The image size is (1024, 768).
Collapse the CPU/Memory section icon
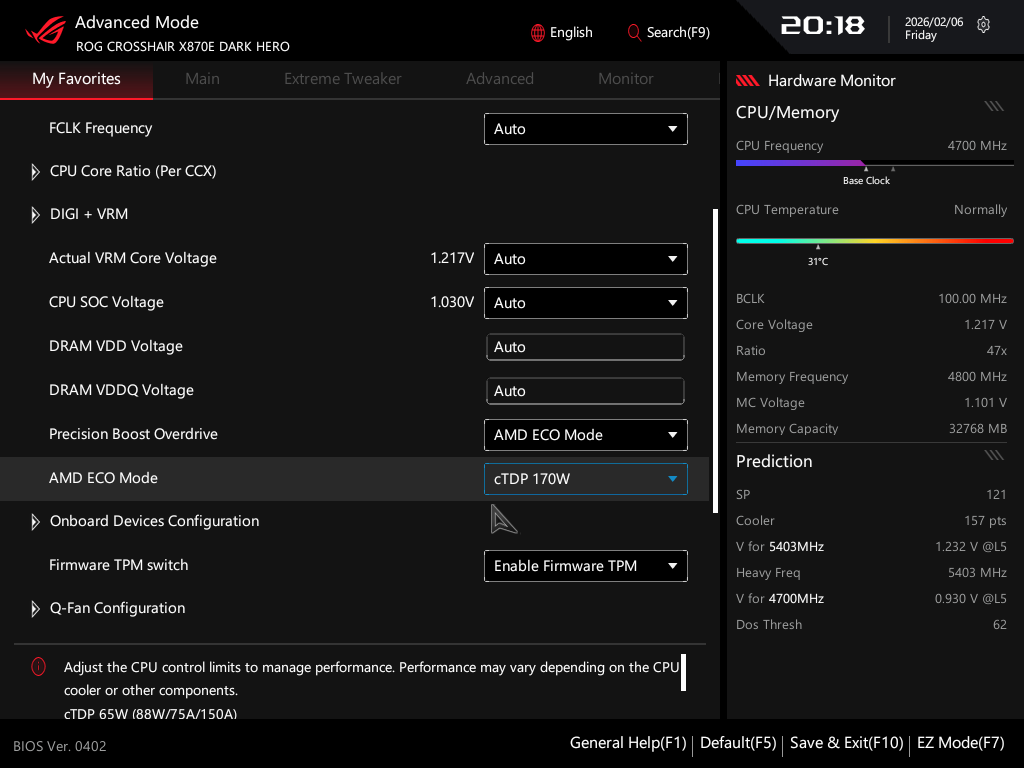click(993, 106)
